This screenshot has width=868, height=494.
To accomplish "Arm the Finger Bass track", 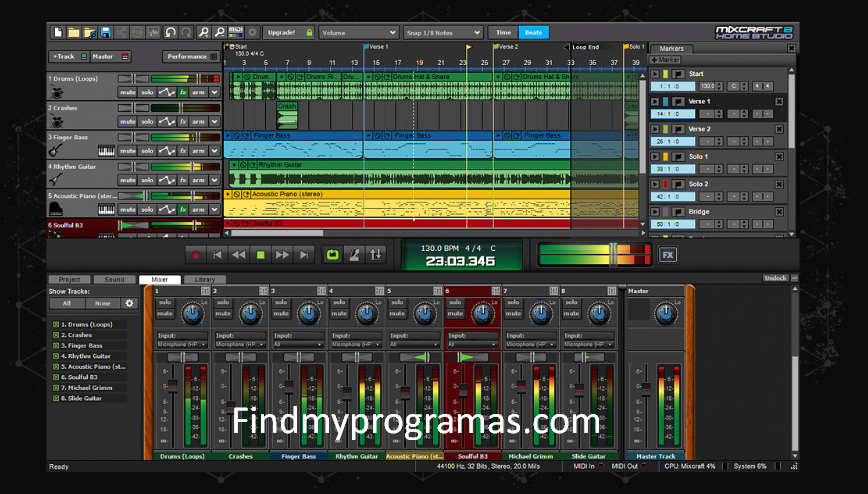I will tap(198, 151).
